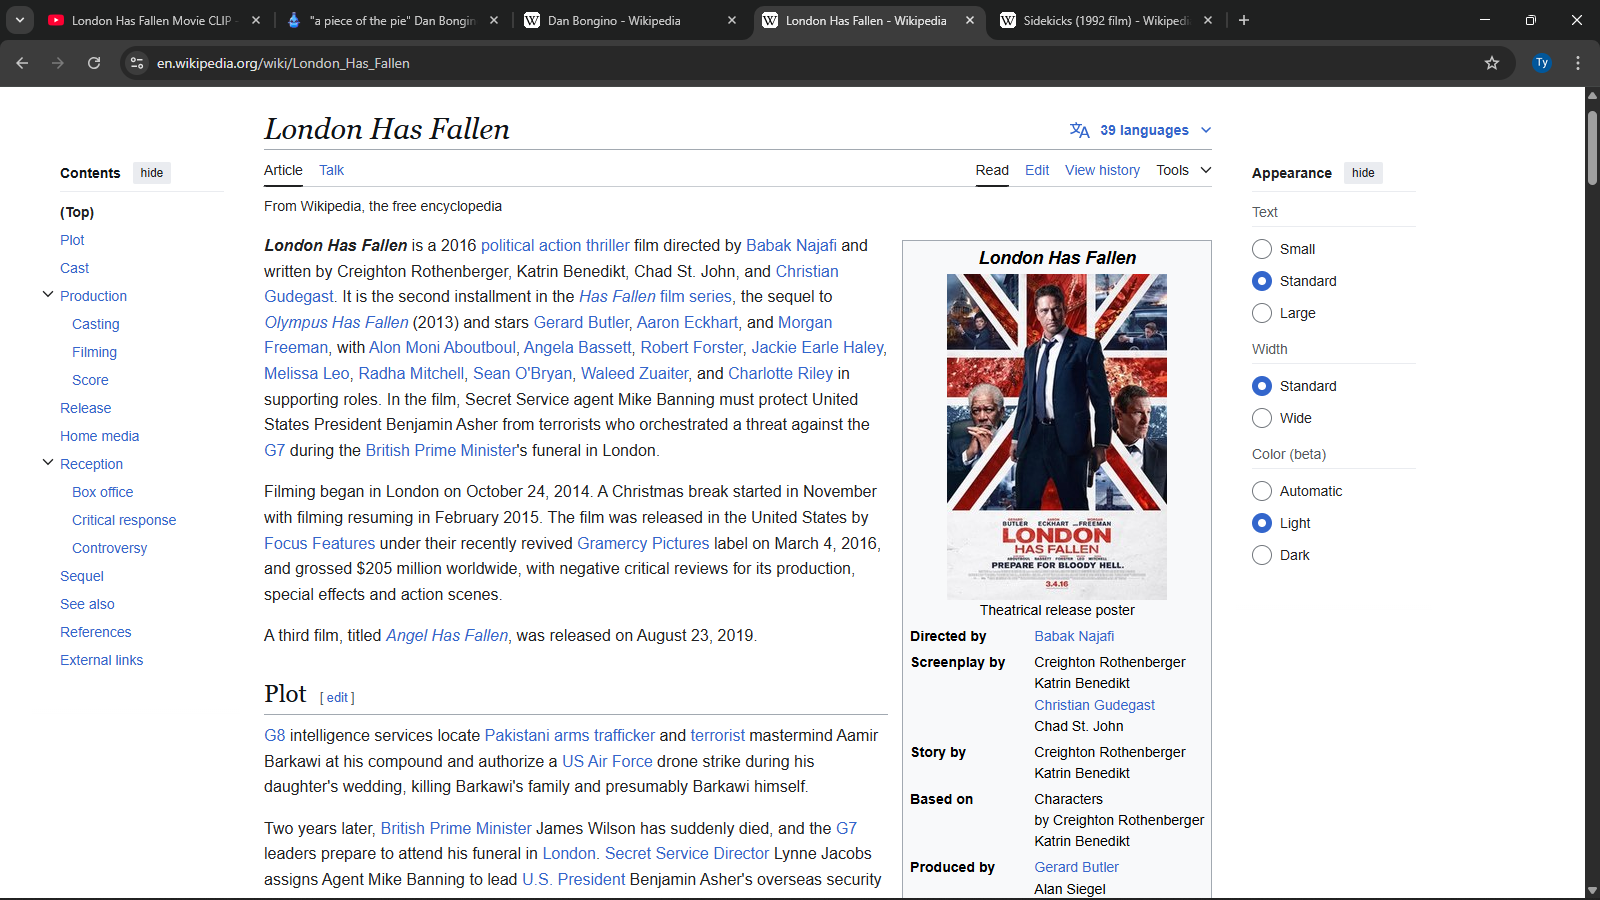View site information icon in address bar
The height and width of the screenshot is (900, 1600).
pyautogui.click(x=137, y=63)
